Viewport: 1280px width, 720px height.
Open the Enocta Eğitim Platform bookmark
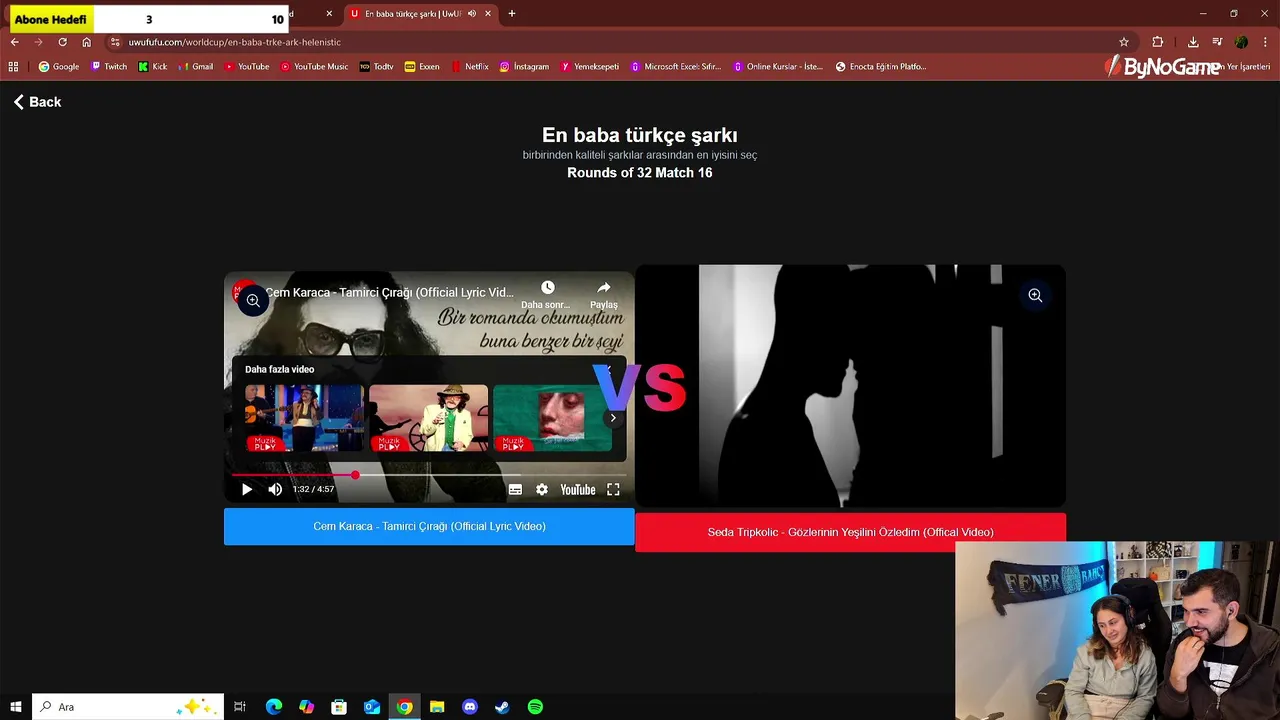[x=881, y=67]
